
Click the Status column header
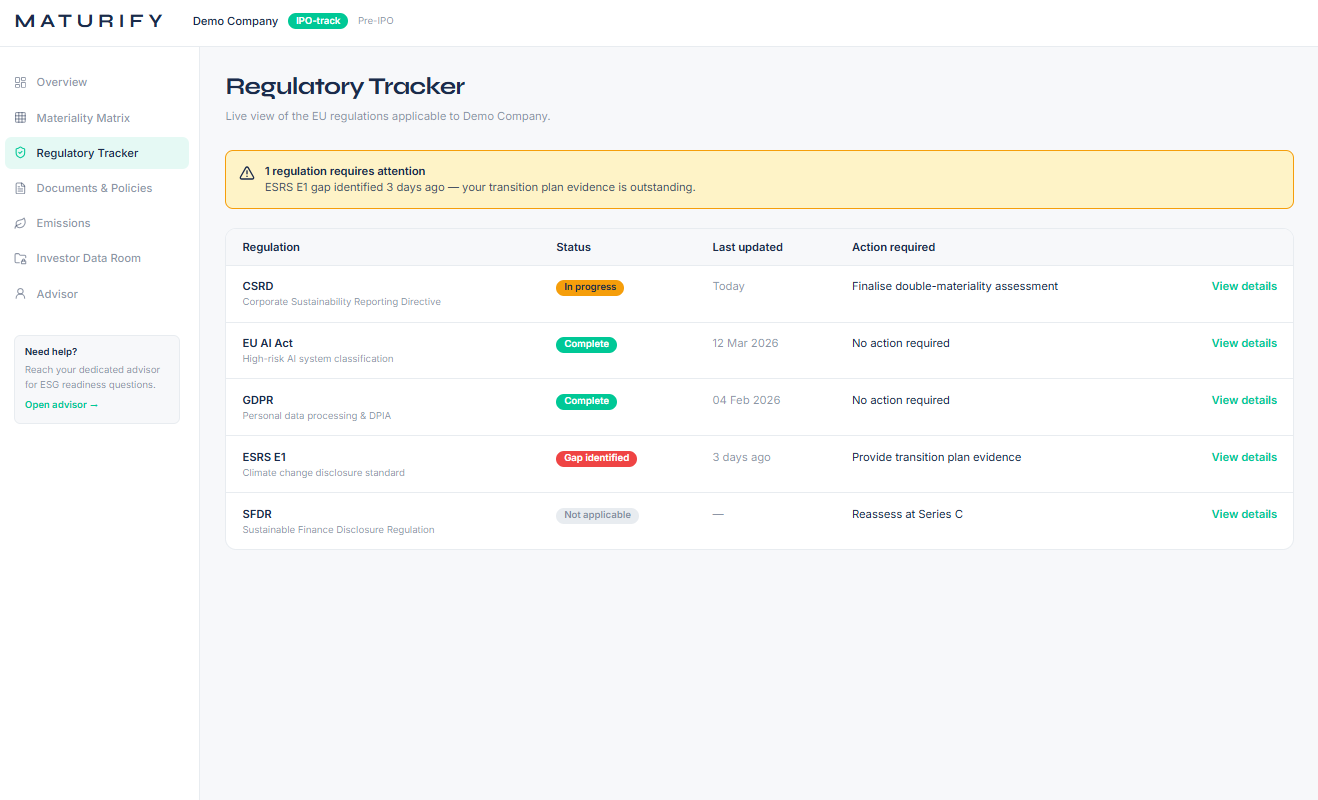click(574, 247)
